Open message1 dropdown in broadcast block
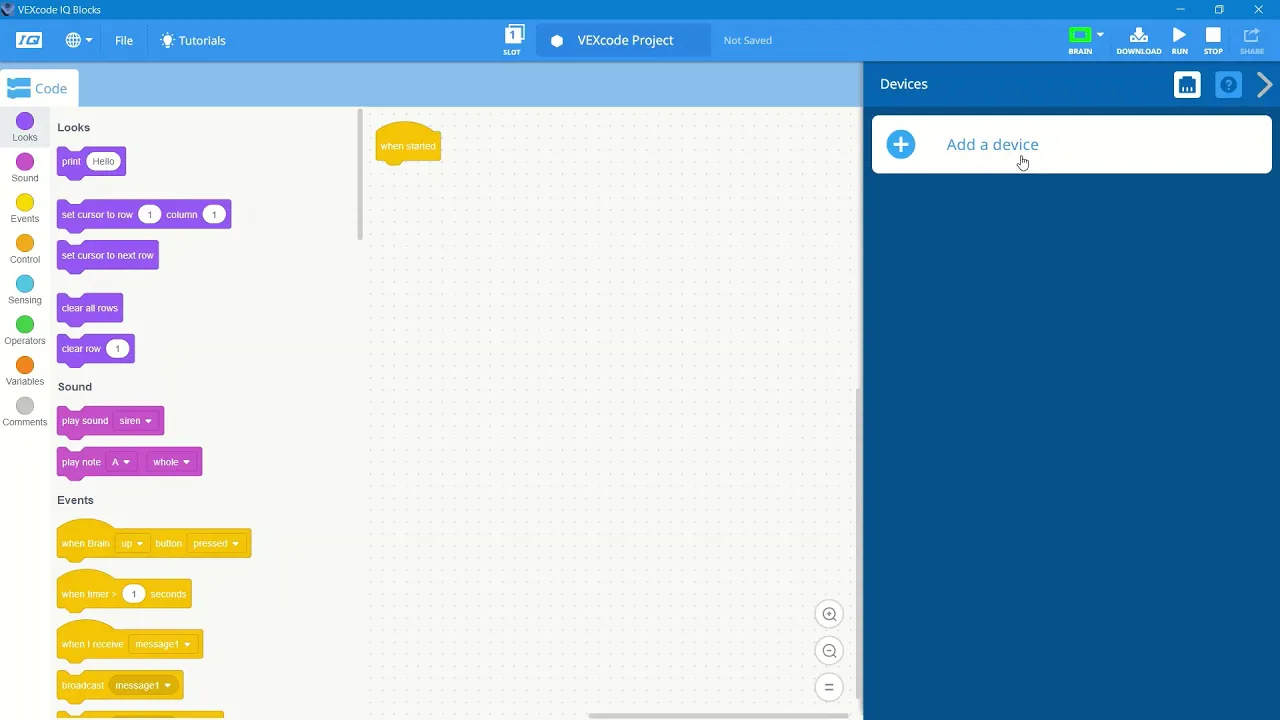Image resolution: width=1280 pixels, height=720 pixels. point(142,686)
